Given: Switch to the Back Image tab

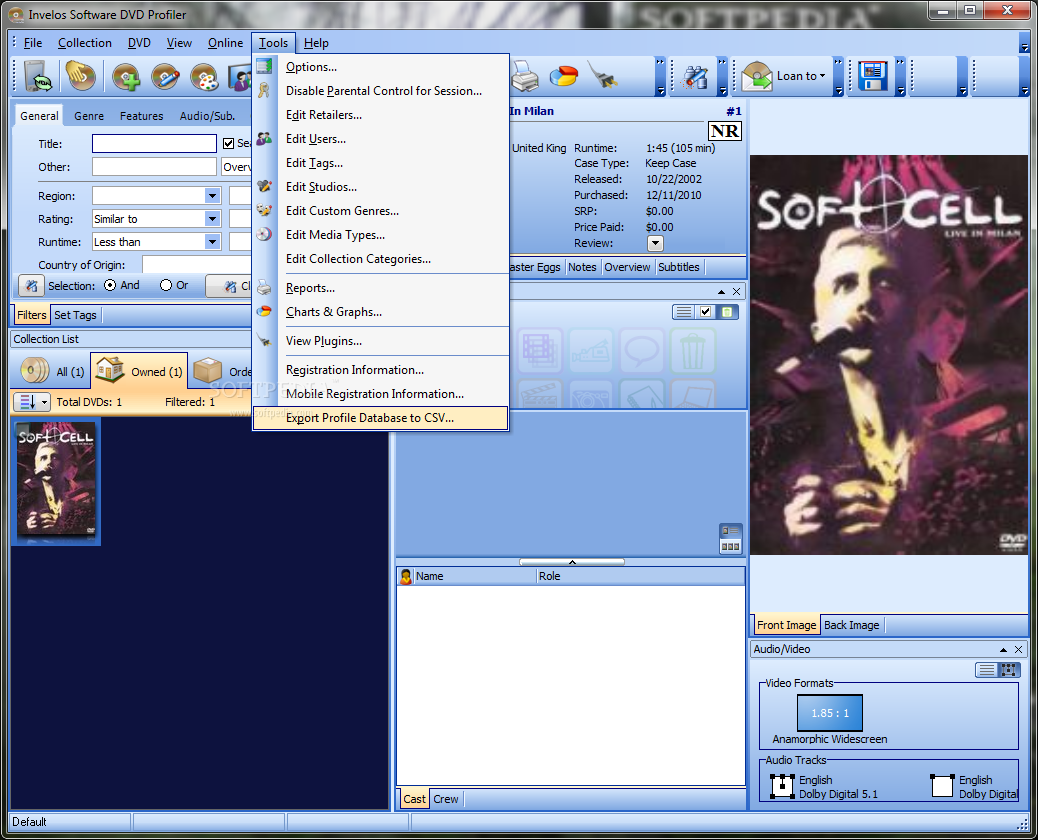Looking at the screenshot, I should [x=851, y=625].
